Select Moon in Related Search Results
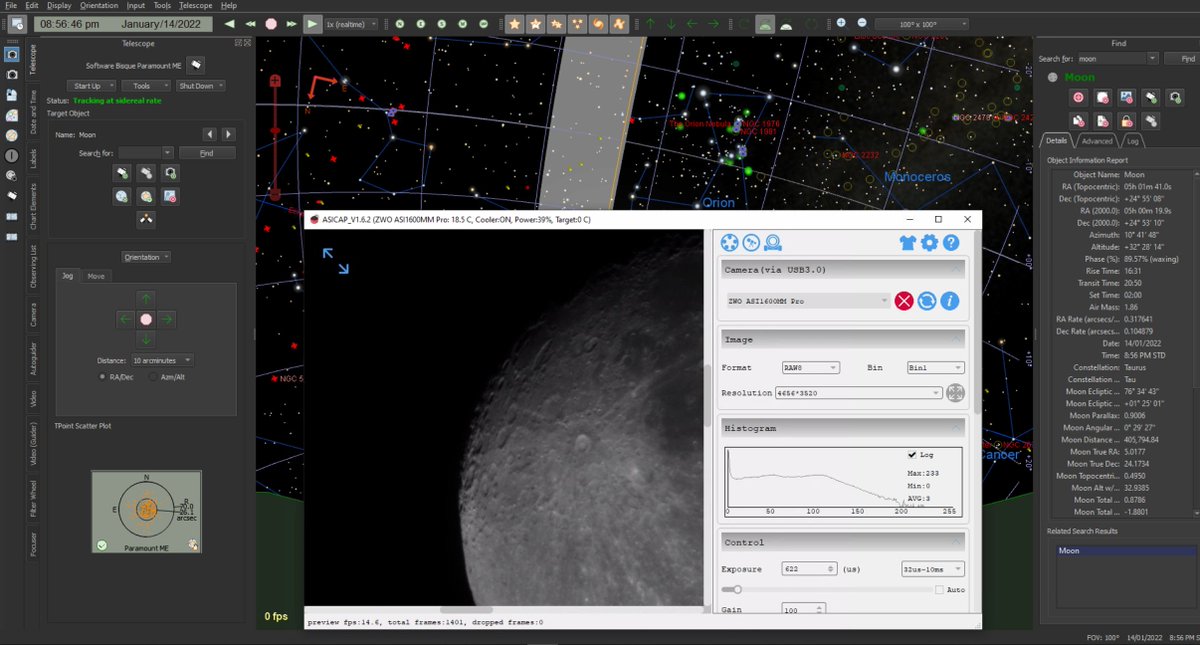The width and height of the screenshot is (1200, 645). [1126, 551]
